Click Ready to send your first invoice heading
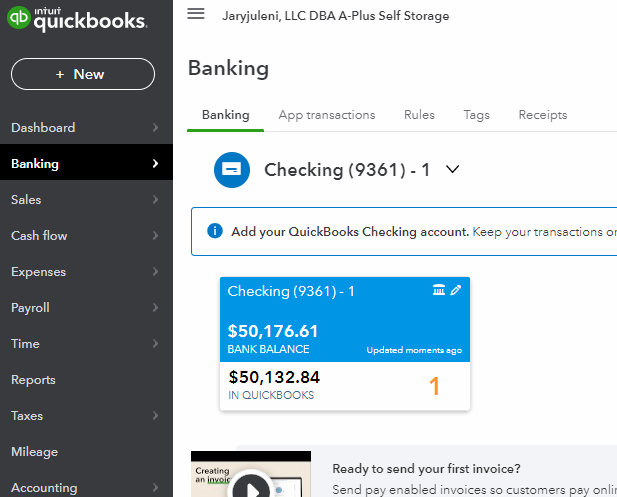The image size is (617, 497). tap(426, 468)
